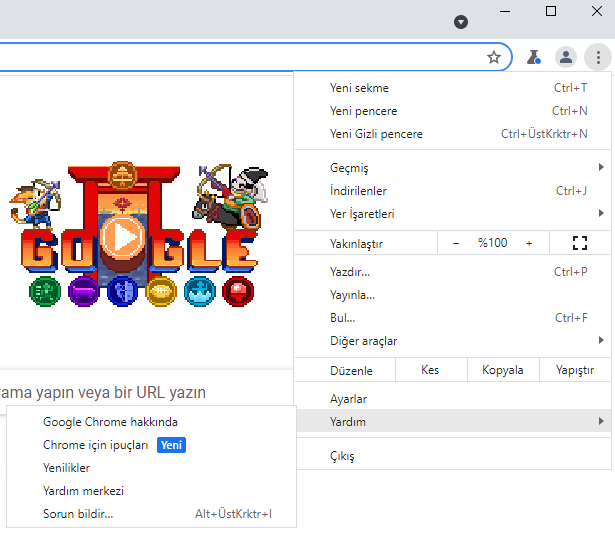Expand the Yardım submenu
615x542 pixels.
pos(453,422)
